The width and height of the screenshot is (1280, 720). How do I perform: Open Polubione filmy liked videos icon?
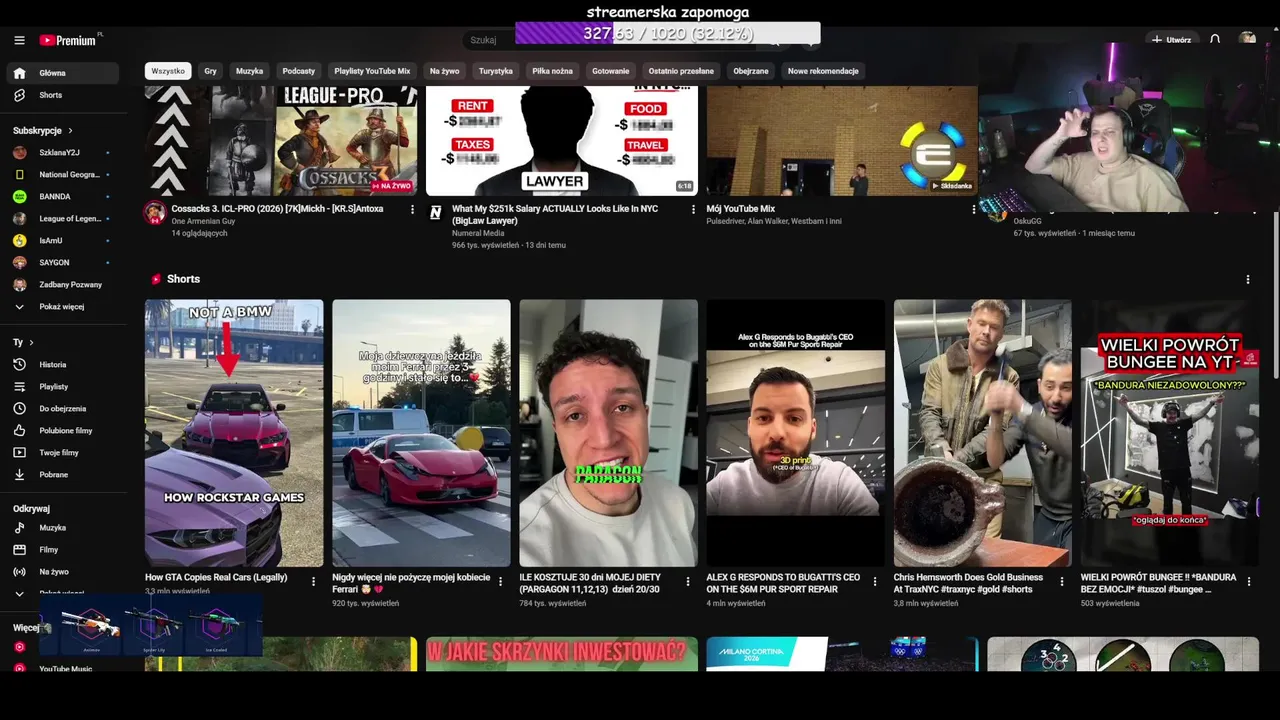(19, 431)
